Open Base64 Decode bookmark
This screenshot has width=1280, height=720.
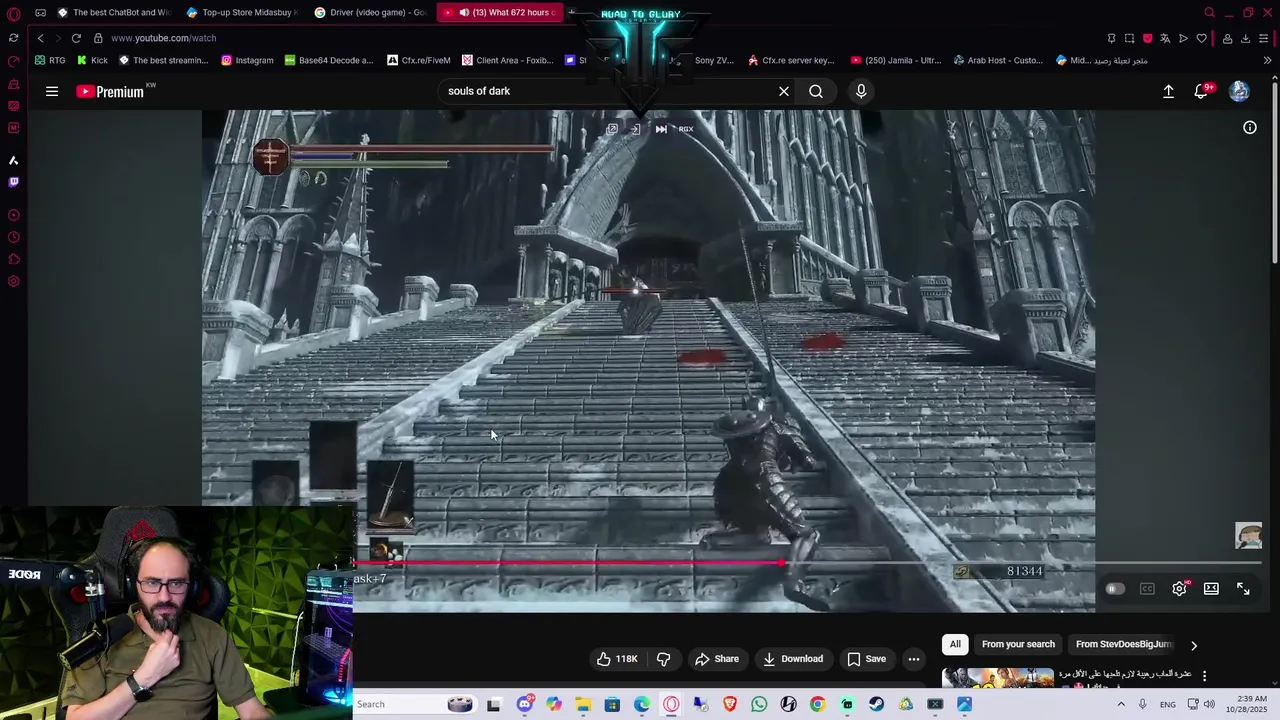click(329, 60)
